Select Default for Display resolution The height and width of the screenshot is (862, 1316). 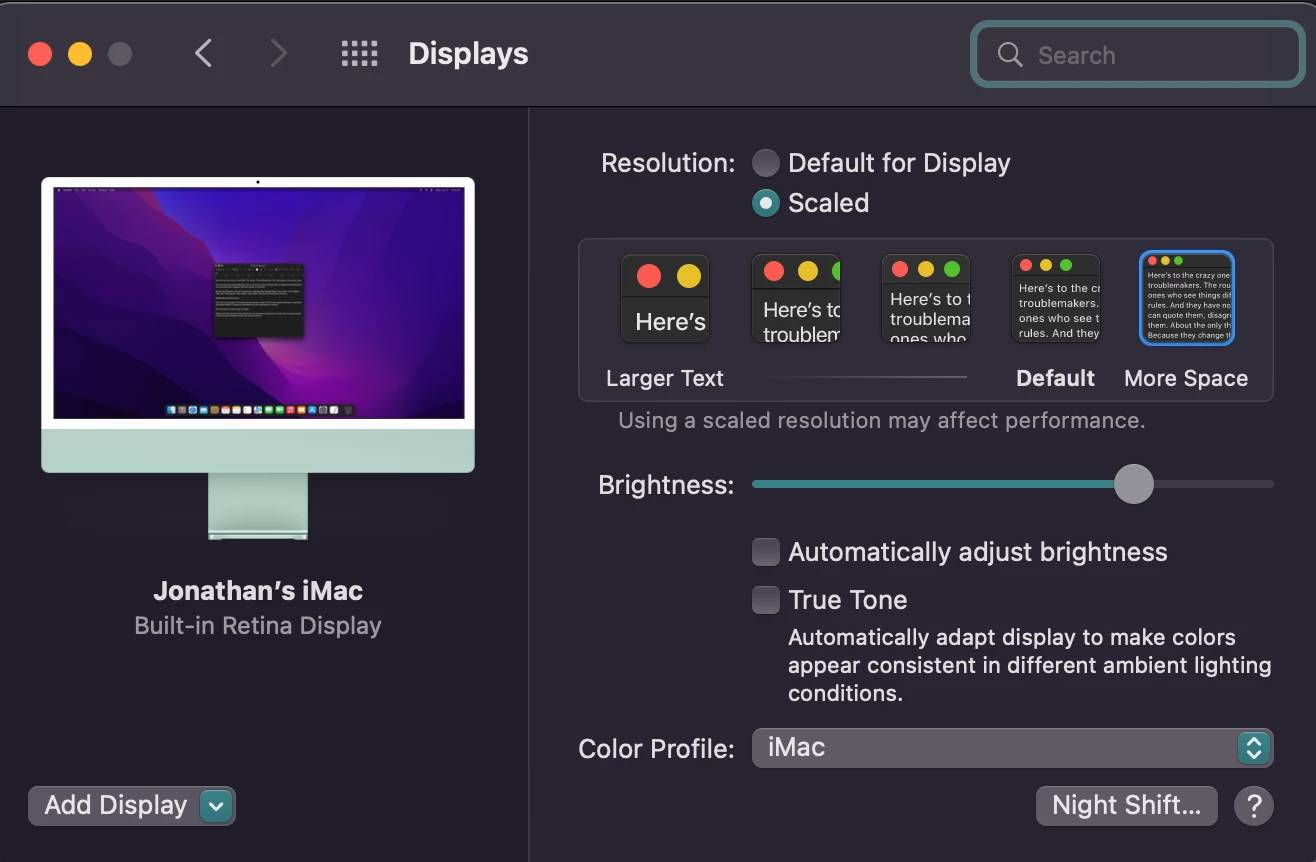(765, 163)
